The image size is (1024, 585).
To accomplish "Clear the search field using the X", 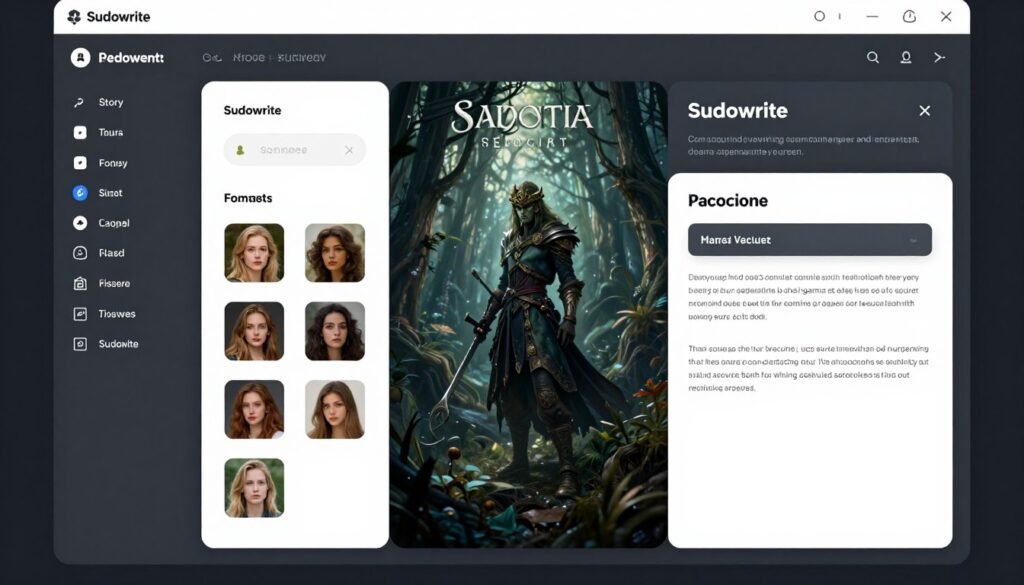I will click(x=349, y=149).
